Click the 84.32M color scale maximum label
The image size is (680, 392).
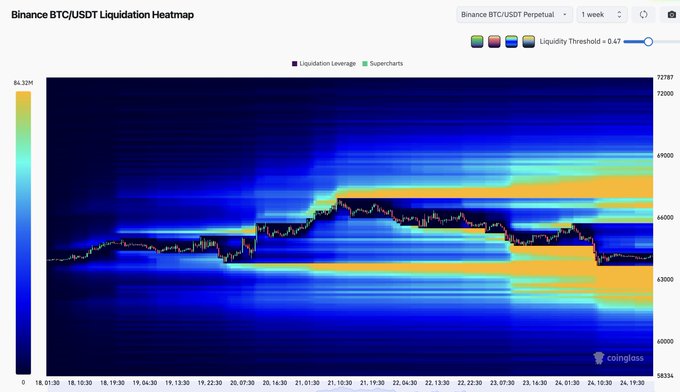click(23, 83)
